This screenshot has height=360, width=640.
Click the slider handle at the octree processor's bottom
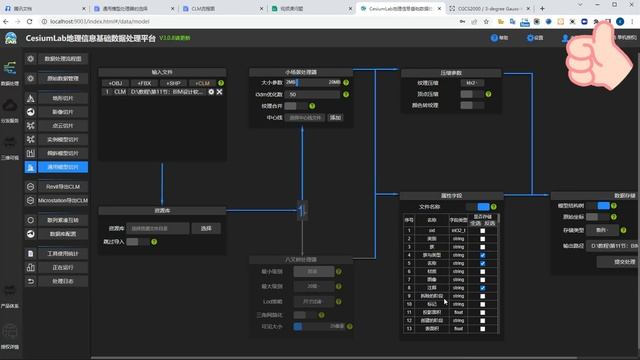[x=298, y=327]
